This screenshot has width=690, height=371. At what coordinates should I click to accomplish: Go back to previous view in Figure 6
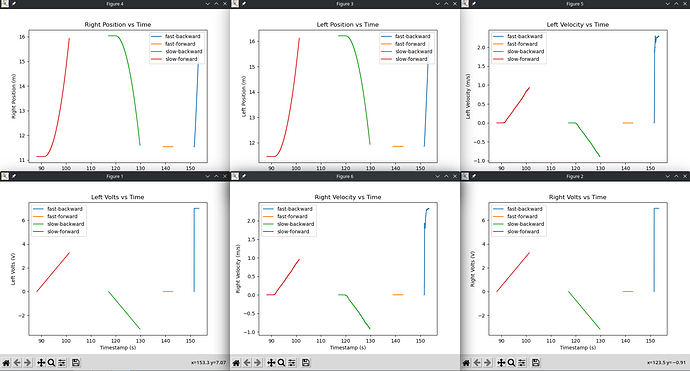point(247,363)
